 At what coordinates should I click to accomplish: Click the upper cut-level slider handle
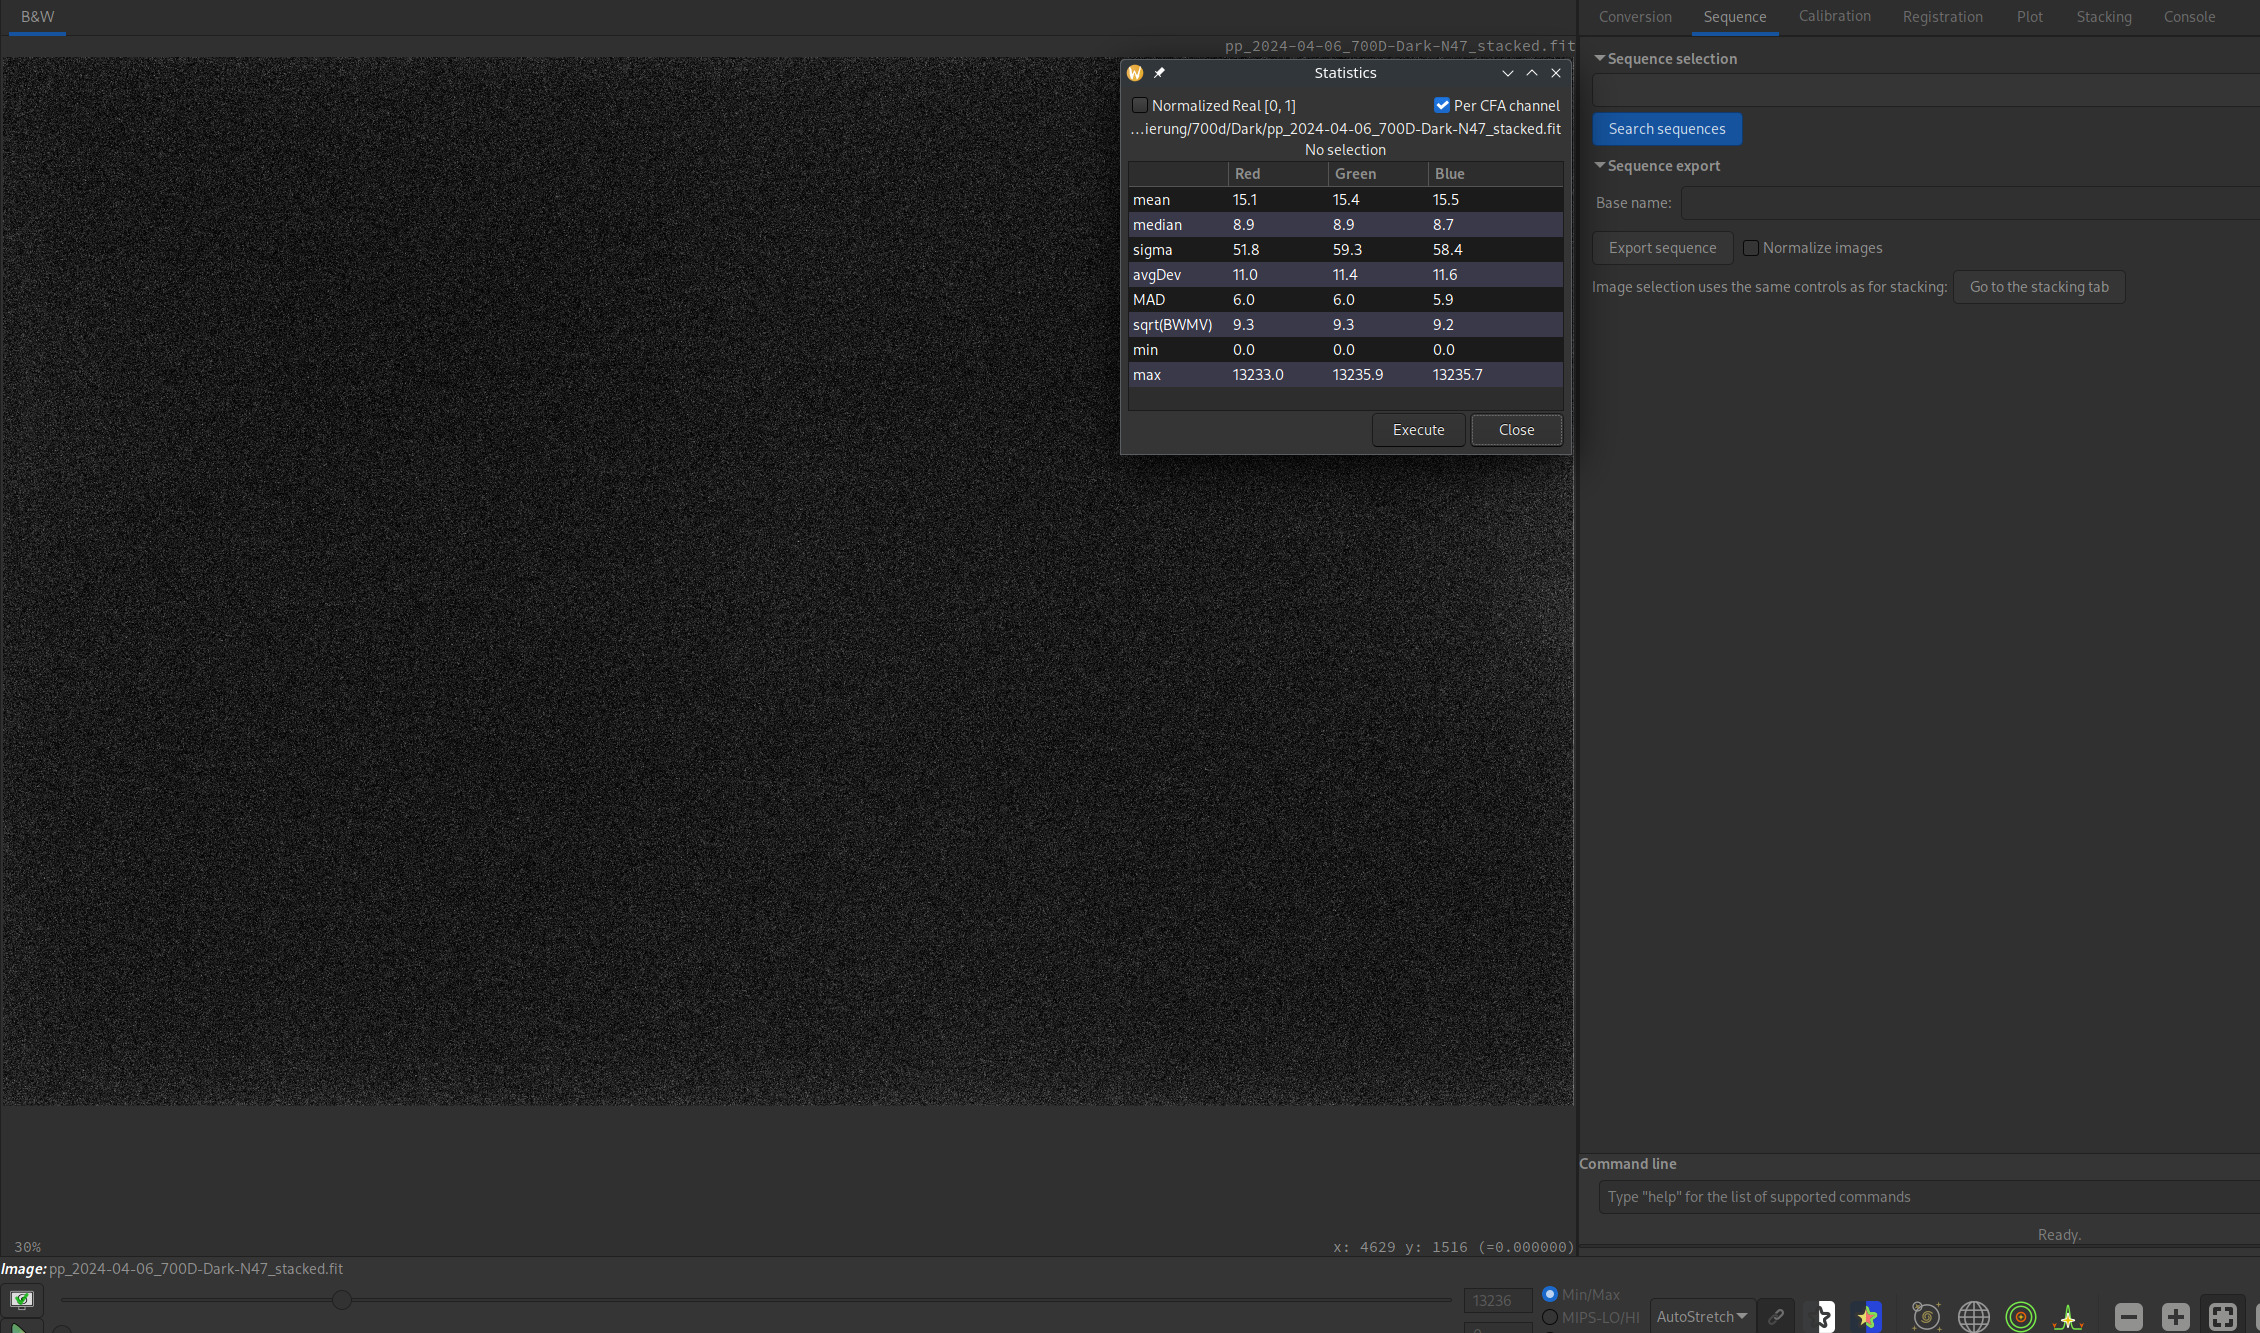point(342,1300)
